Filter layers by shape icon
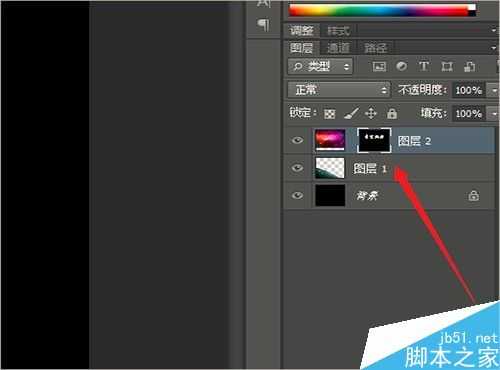The width and height of the screenshot is (500, 370). click(447, 67)
